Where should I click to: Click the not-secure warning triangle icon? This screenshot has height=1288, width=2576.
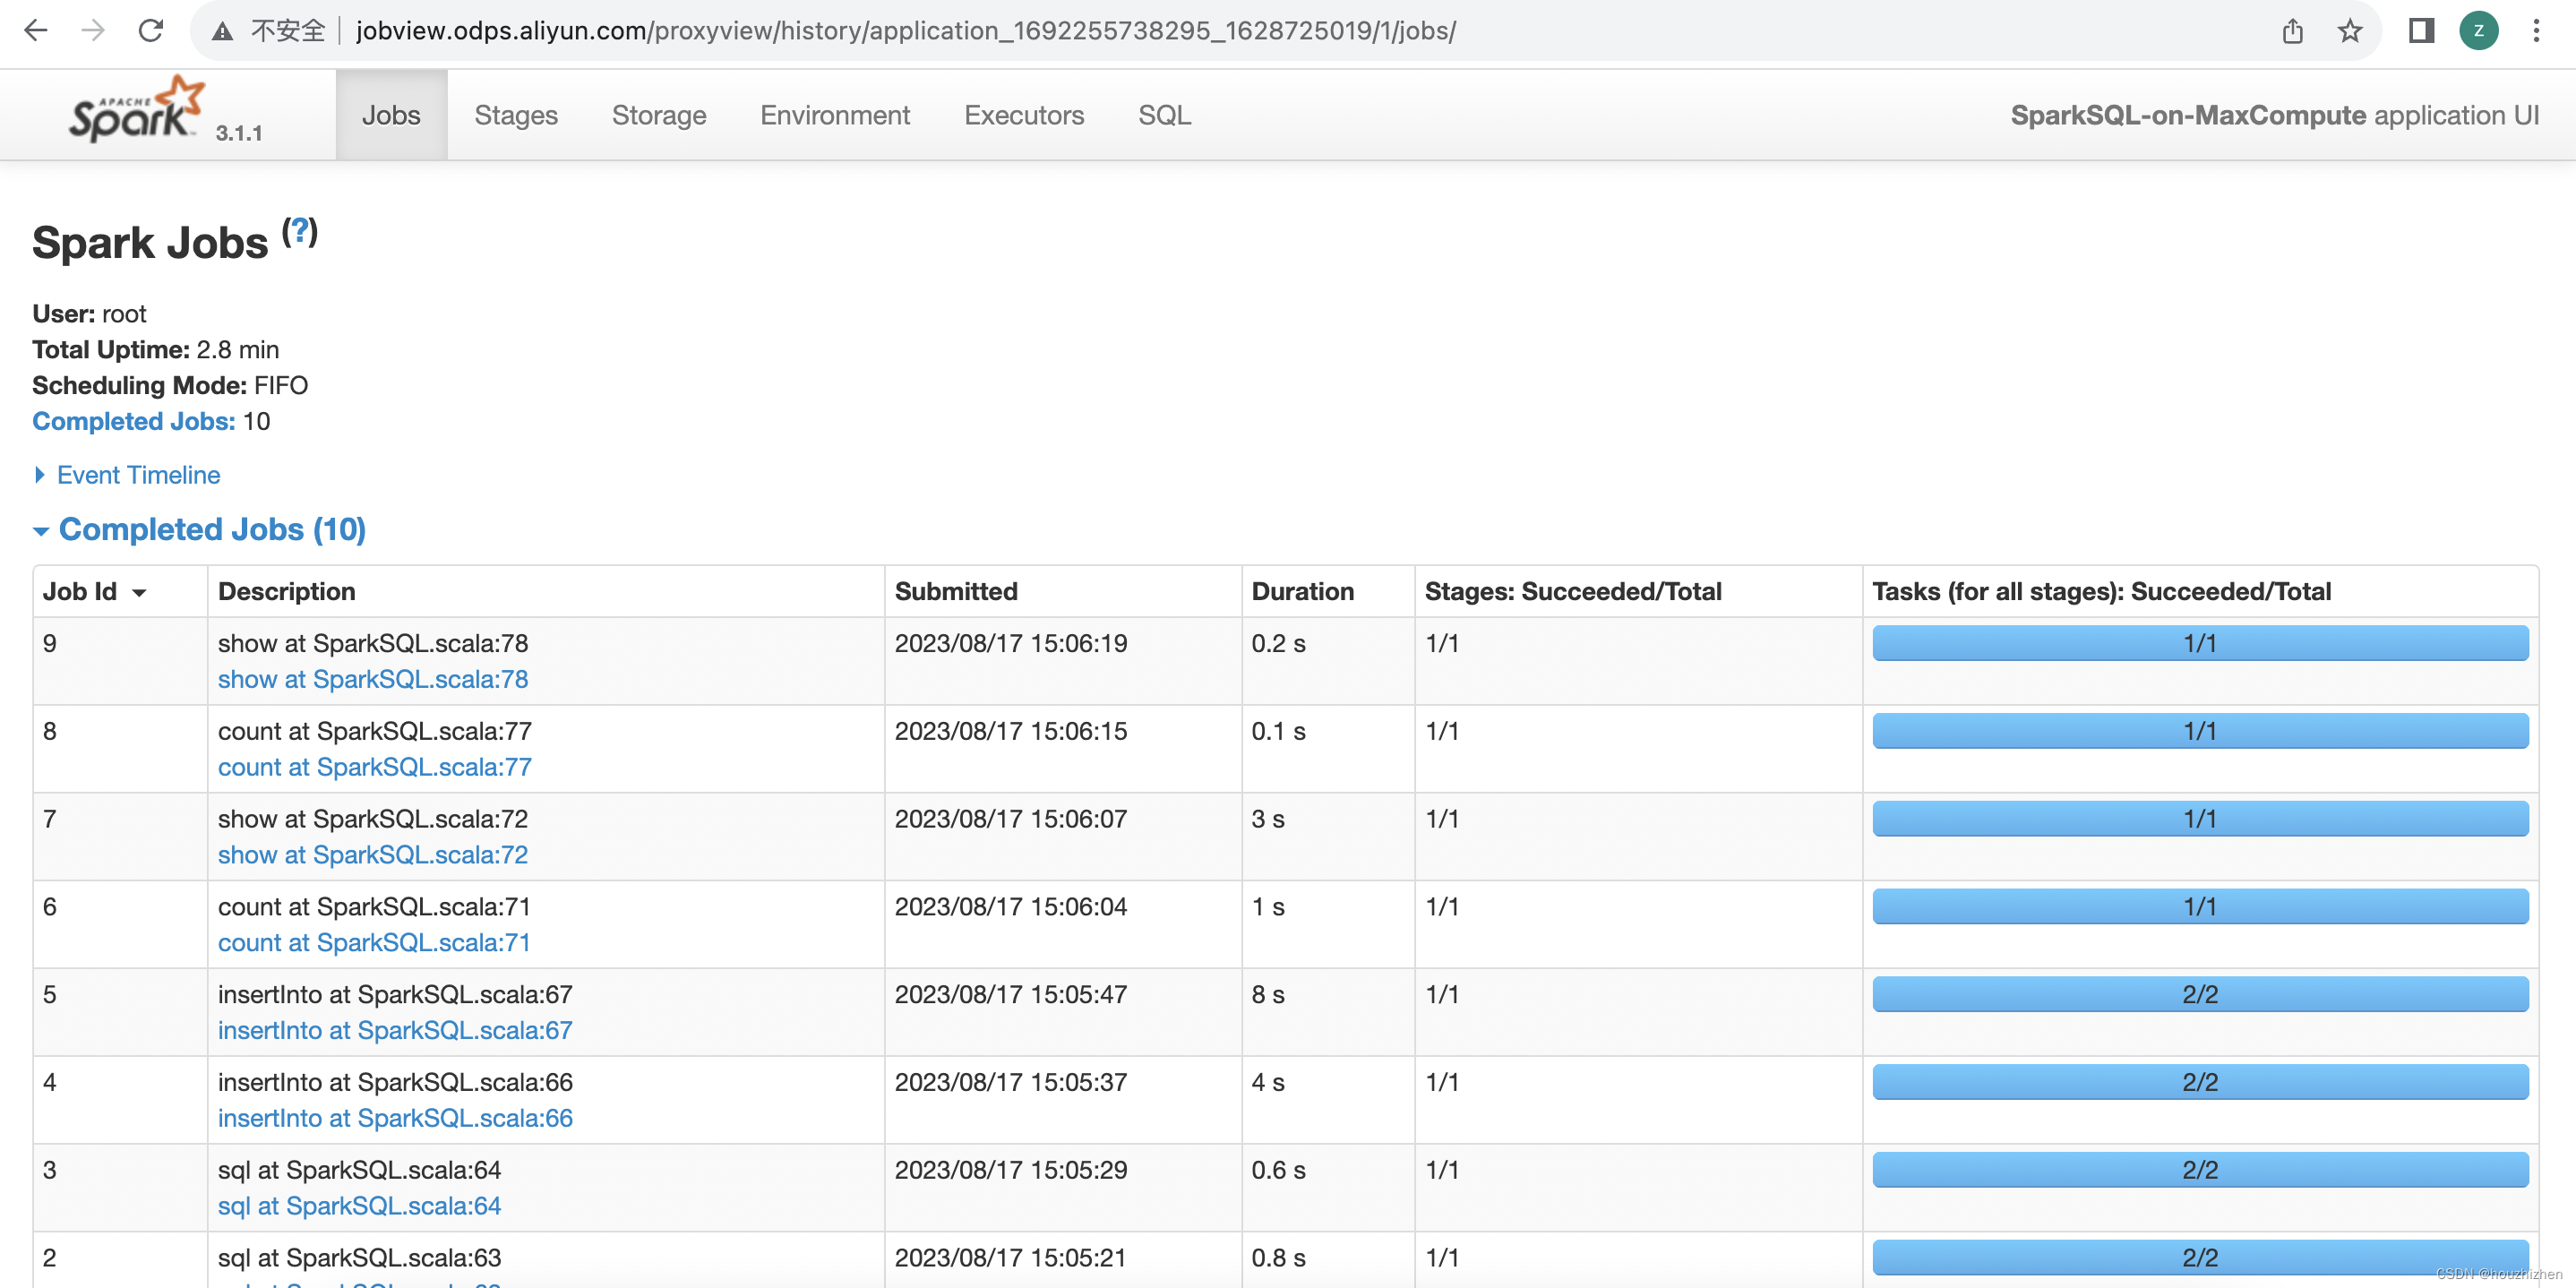click(x=222, y=31)
